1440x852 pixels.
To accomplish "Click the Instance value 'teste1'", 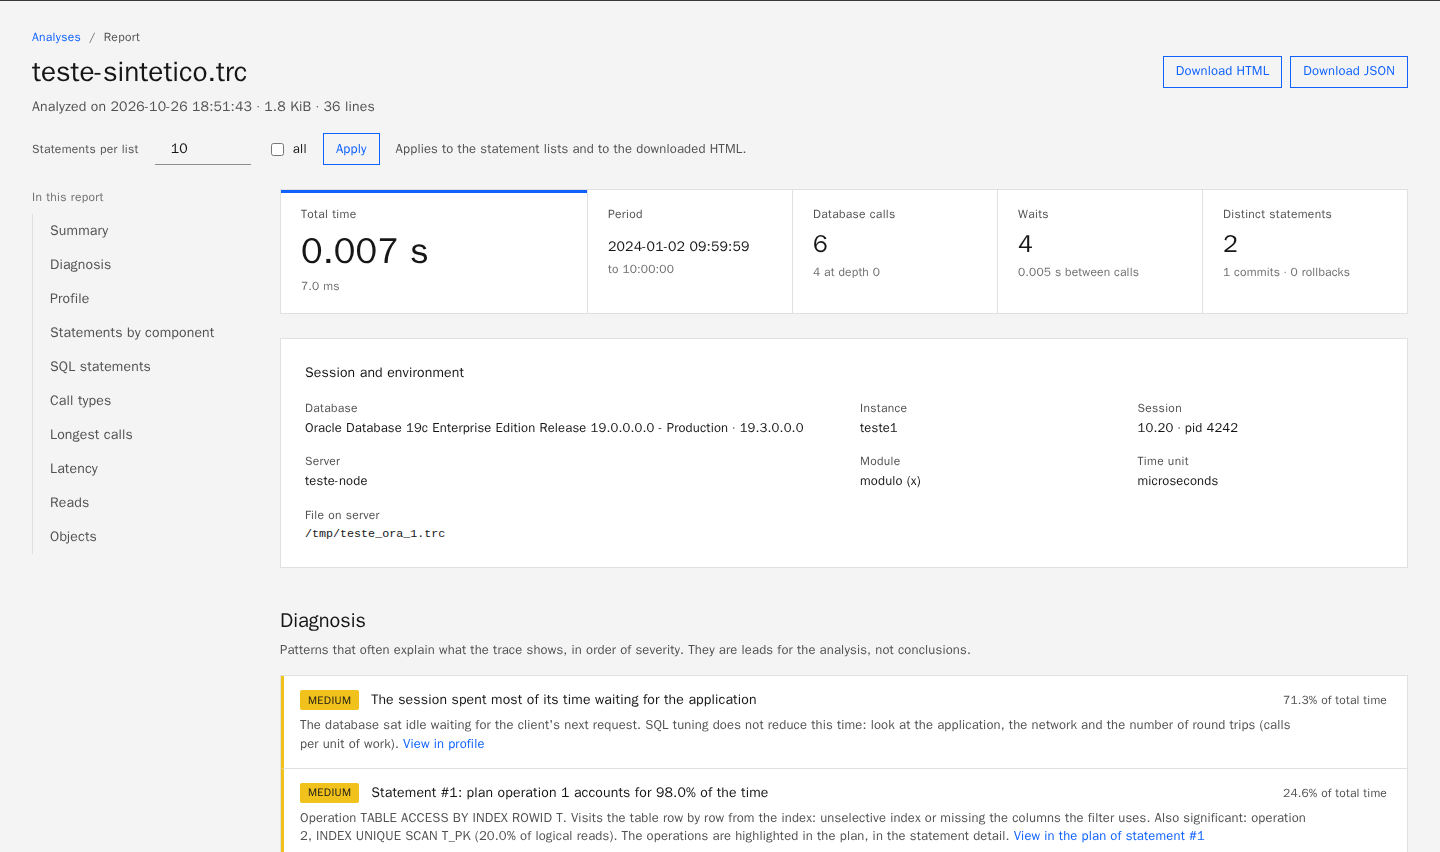I will (x=879, y=428).
